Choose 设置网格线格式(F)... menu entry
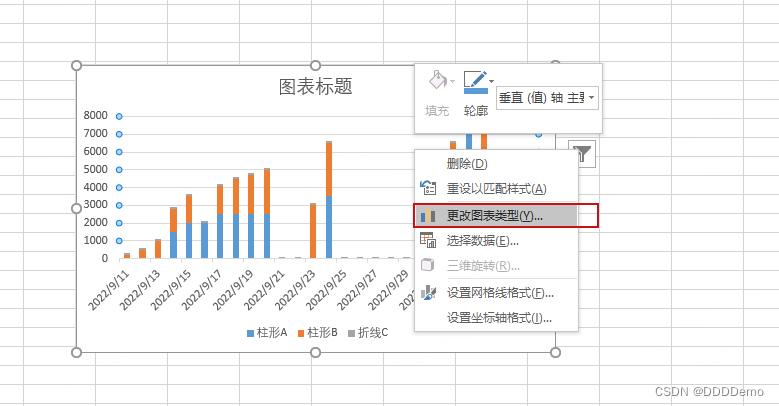 coord(496,293)
